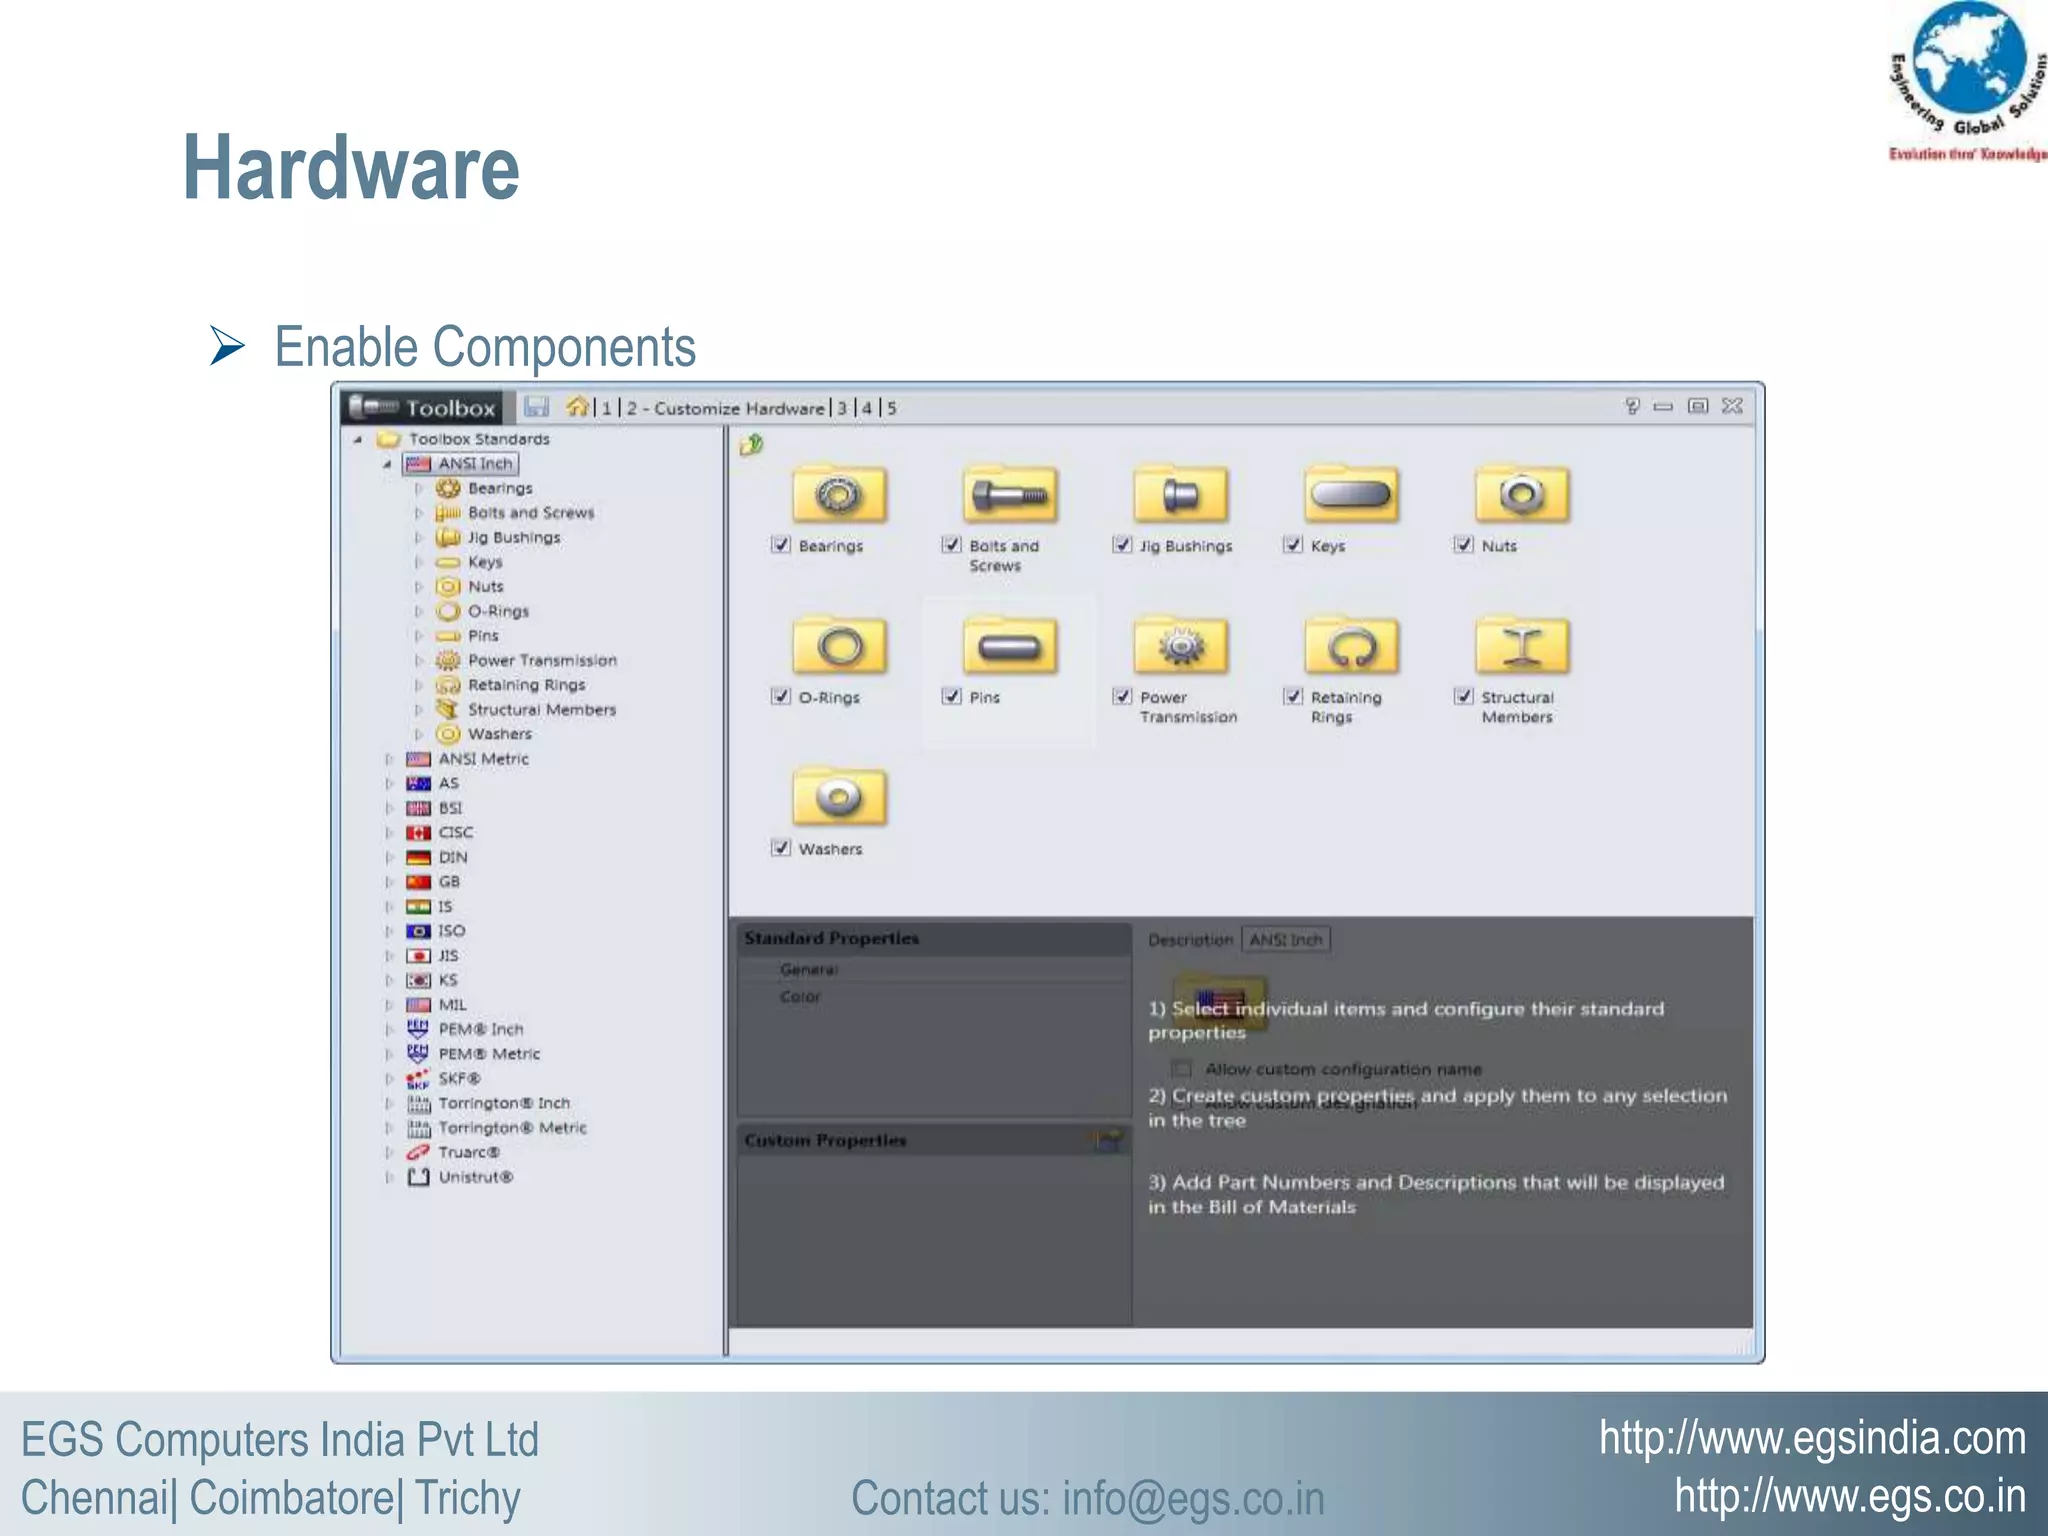Select step 2 Customize Hardware tab
The image size is (2048, 1536).
[726, 408]
